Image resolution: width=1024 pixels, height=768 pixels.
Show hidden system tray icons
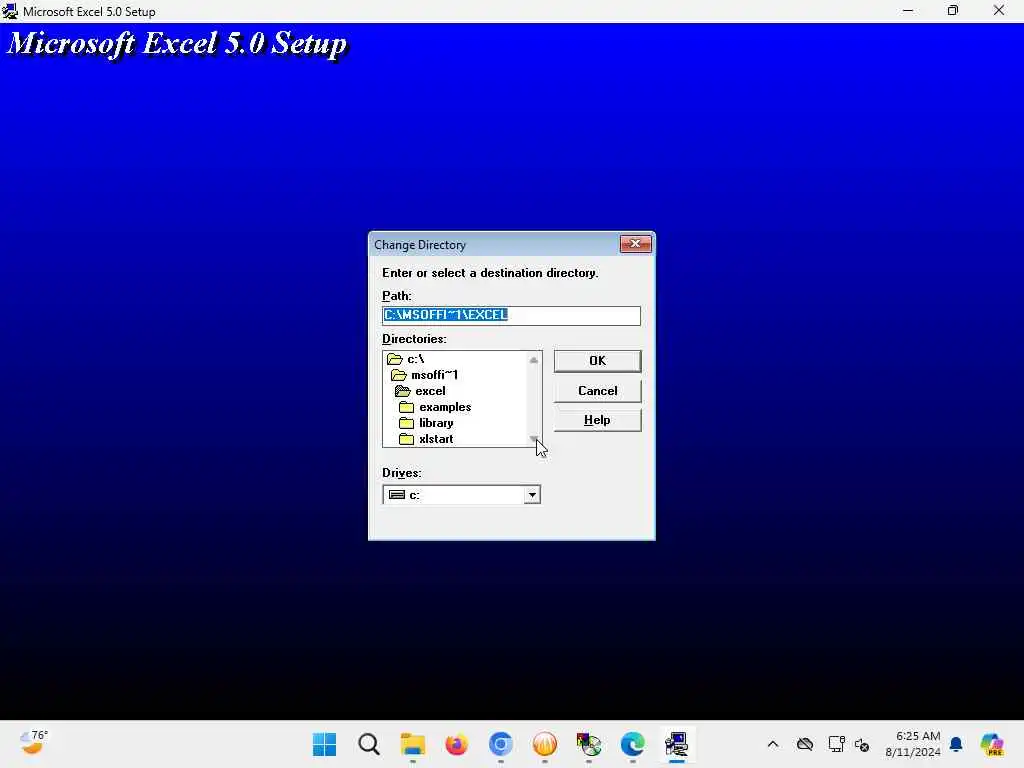[x=773, y=744]
